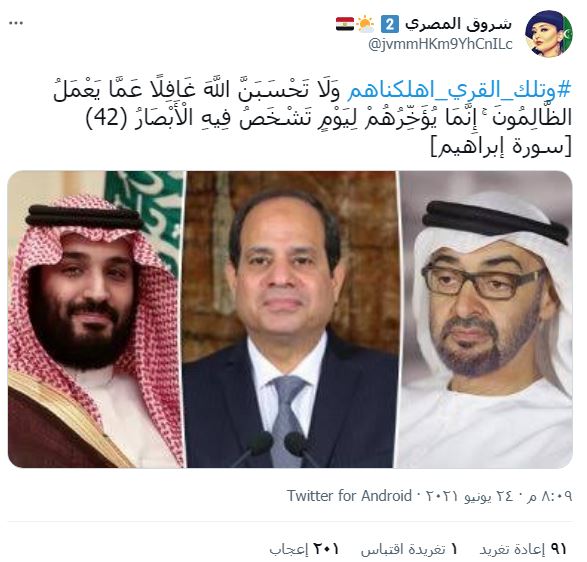Open the three-dot more options menu
The width and height of the screenshot is (587, 562).
[16, 23]
